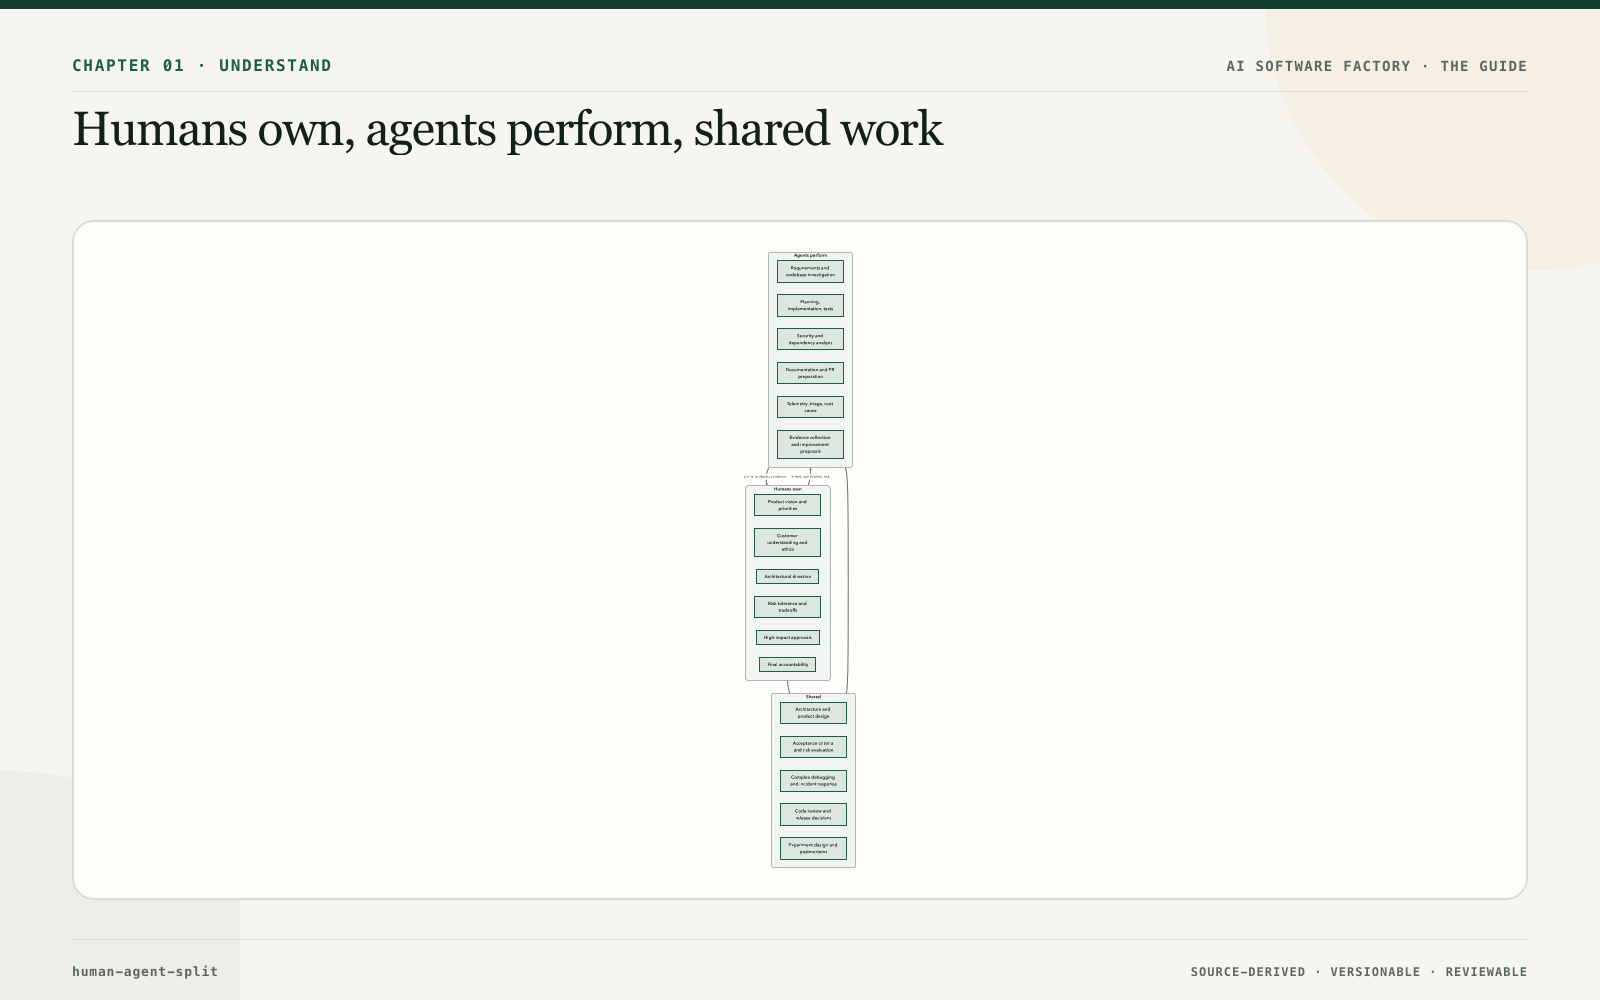The image size is (1600, 1000).
Task: Click the 'CHAPTER 01 · UNDERSTAND' header text
Action: tap(202, 66)
